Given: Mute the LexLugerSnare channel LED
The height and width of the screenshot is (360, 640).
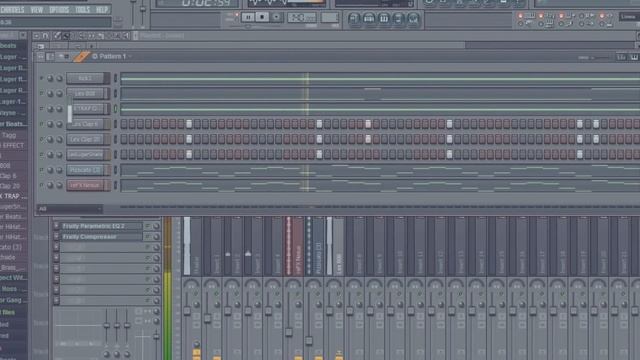Looking at the screenshot, I should tap(41, 155).
